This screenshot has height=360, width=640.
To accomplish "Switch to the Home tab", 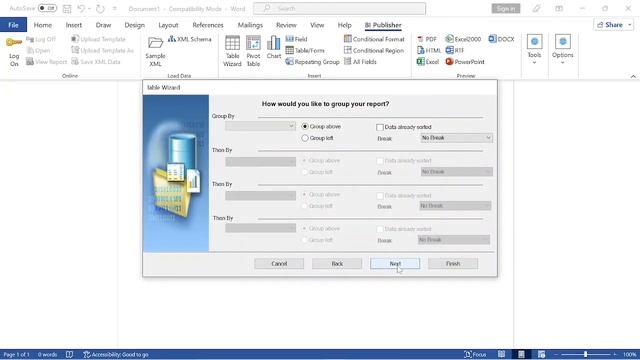I will 42,25.
